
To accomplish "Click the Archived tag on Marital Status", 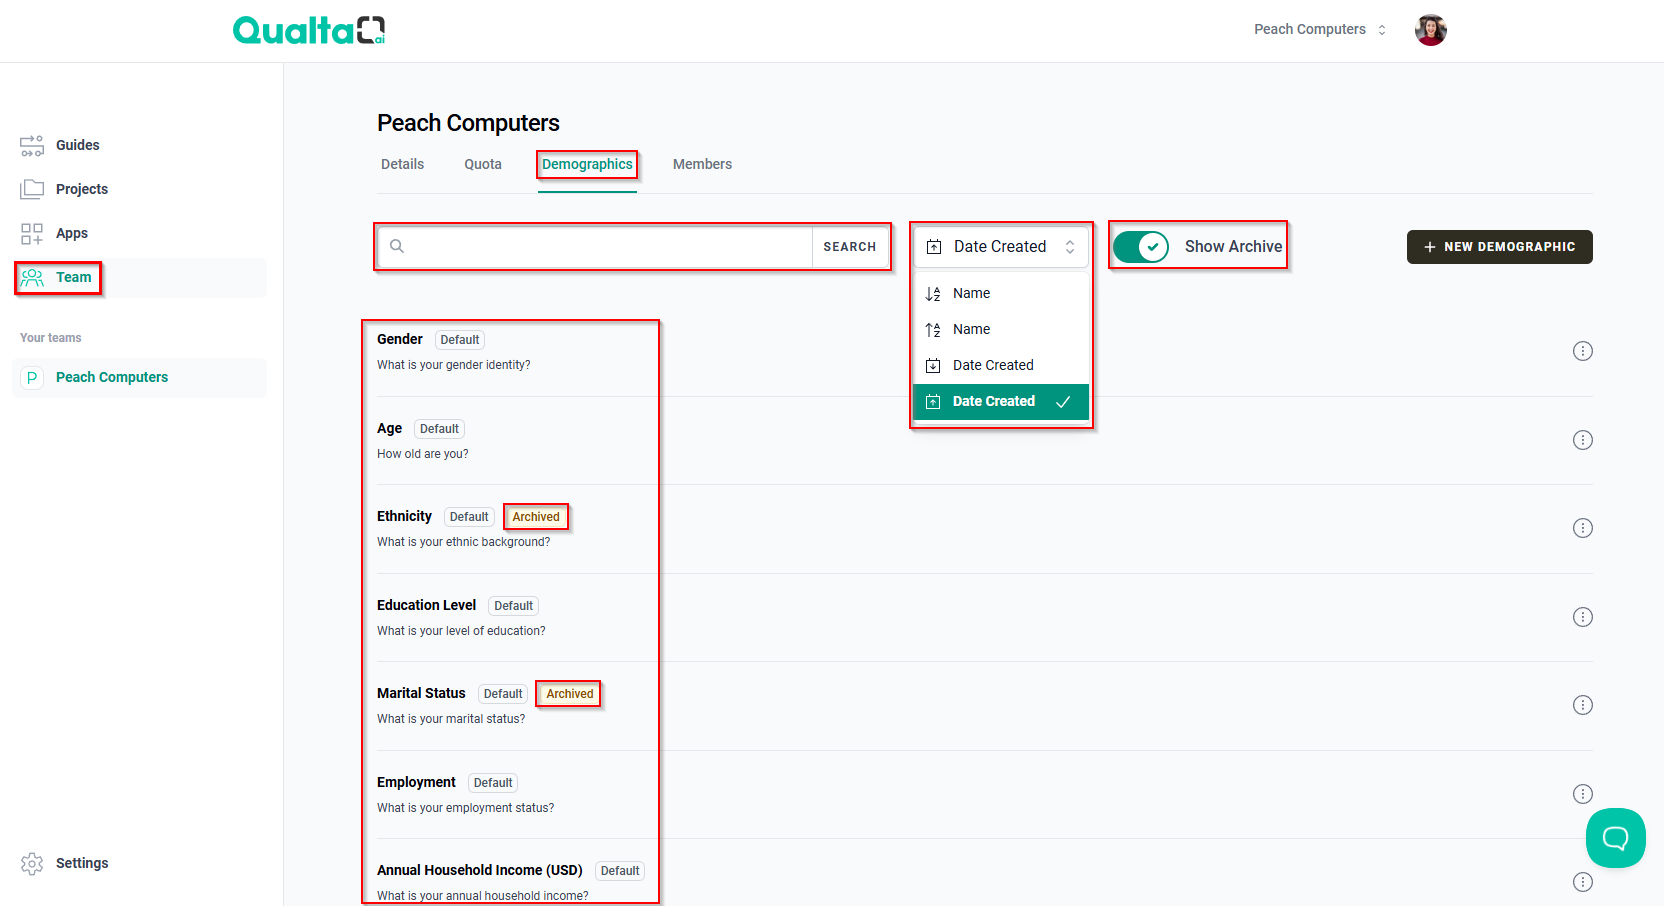I will coord(570,694).
